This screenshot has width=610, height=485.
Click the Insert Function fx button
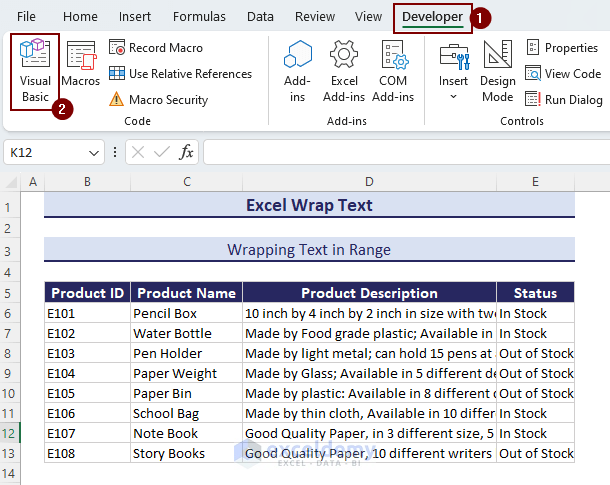pos(187,153)
